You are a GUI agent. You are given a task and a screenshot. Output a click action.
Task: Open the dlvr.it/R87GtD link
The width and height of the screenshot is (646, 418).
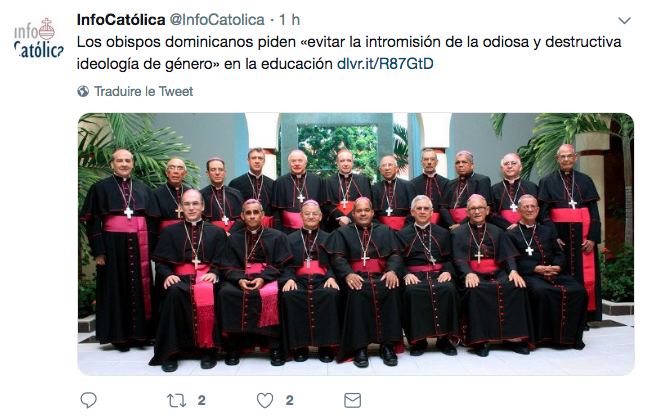385,64
